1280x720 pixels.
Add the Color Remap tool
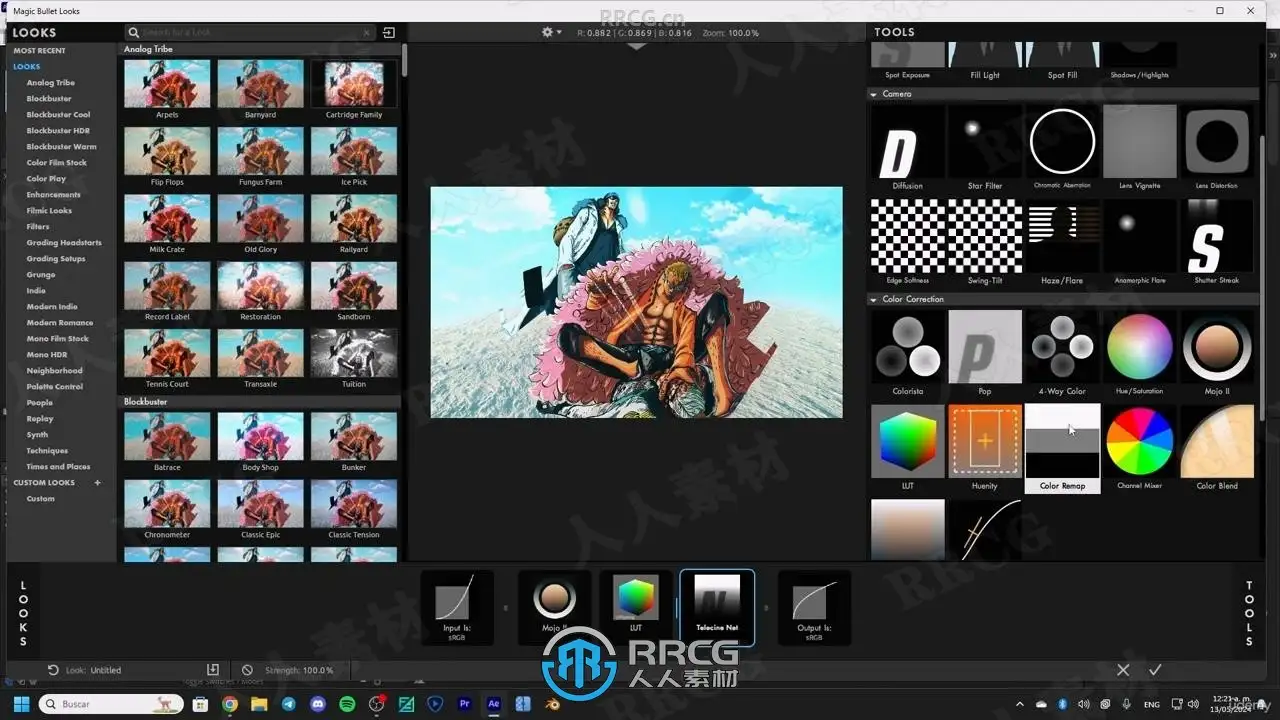[x=1062, y=448]
